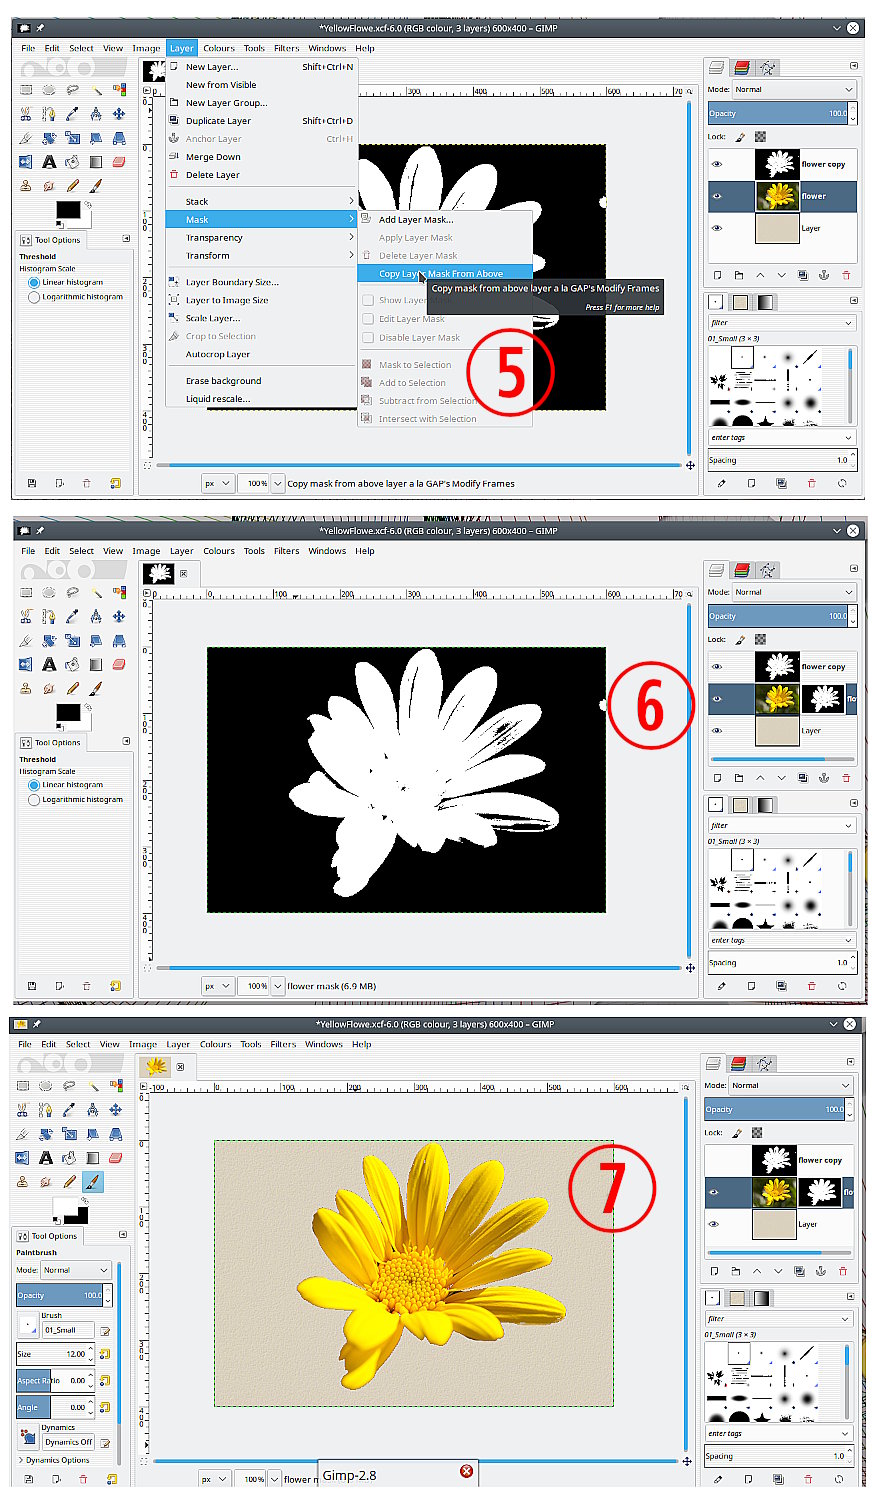This screenshot has height=1500, width=891.
Task: Open brush filter dropdown in the mask-only window
Action: tap(782, 825)
